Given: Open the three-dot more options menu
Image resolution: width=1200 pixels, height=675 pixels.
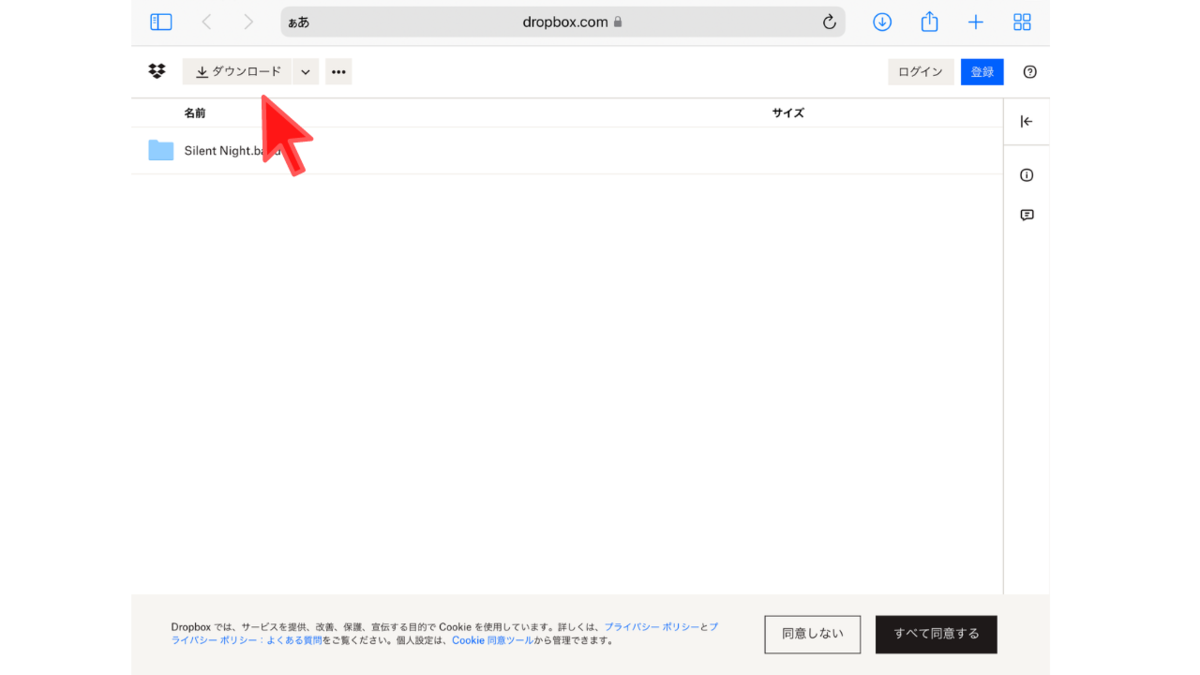Looking at the screenshot, I should click(x=338, y=72).
